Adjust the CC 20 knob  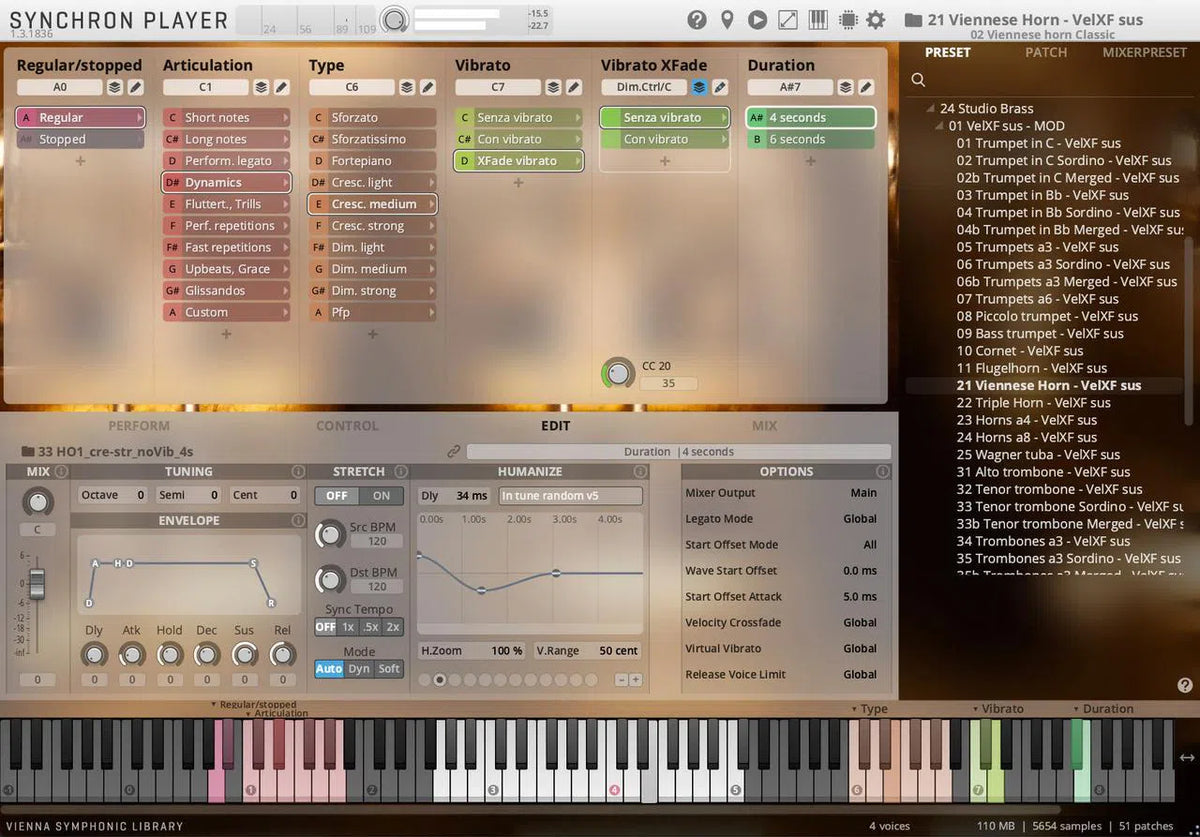tap(618, 372)
